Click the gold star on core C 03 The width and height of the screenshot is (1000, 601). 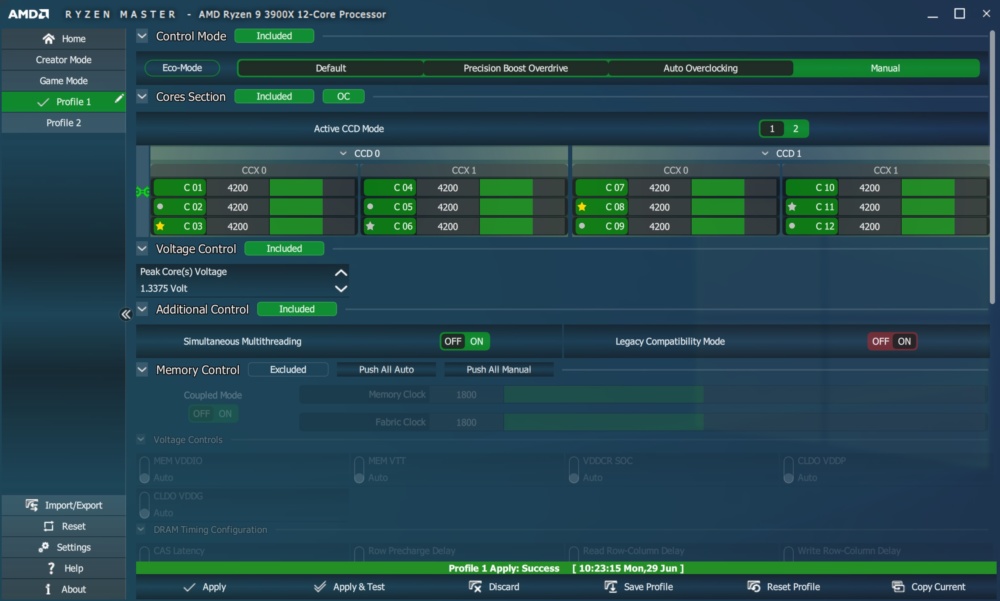coord(160,226)
